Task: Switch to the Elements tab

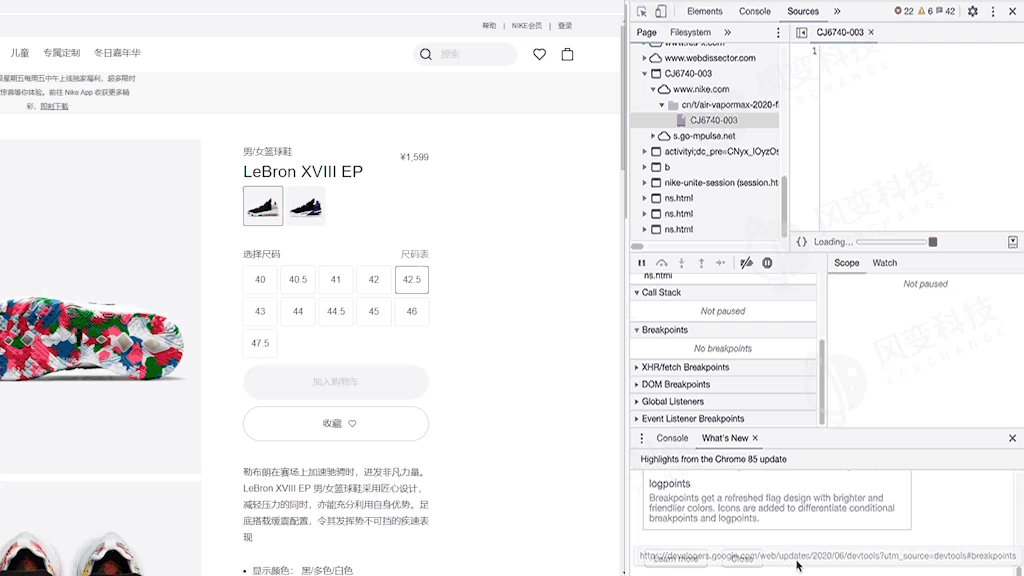Action: click(704, 11)
